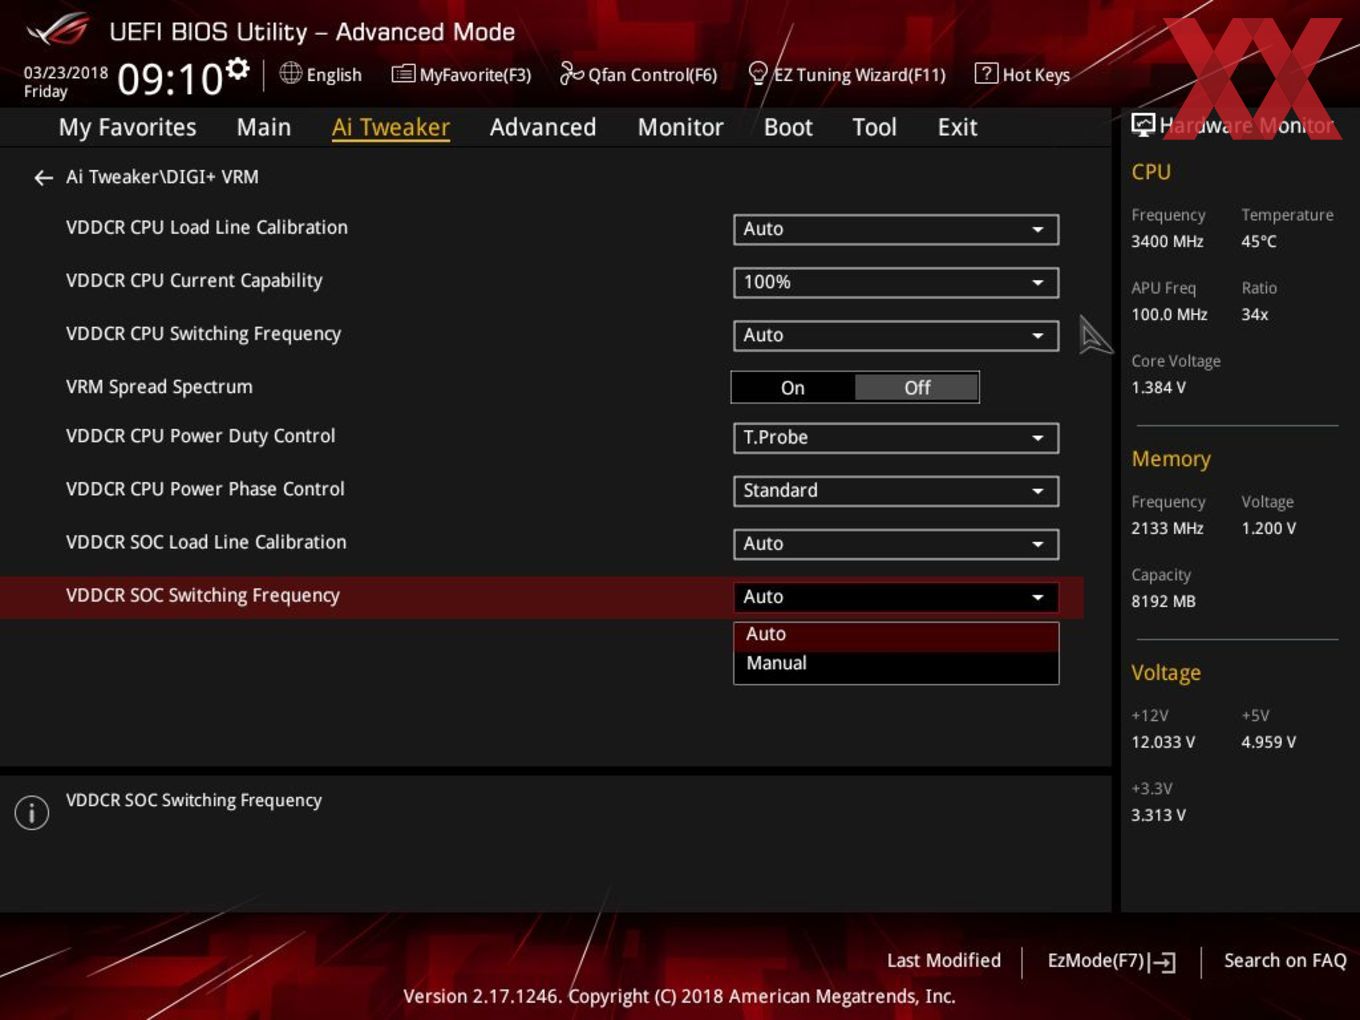Viewport: 1360px width, 1020px height.
Task: Set VRM Spread Spectrum to Off
Action: click(x=917, y=388)
